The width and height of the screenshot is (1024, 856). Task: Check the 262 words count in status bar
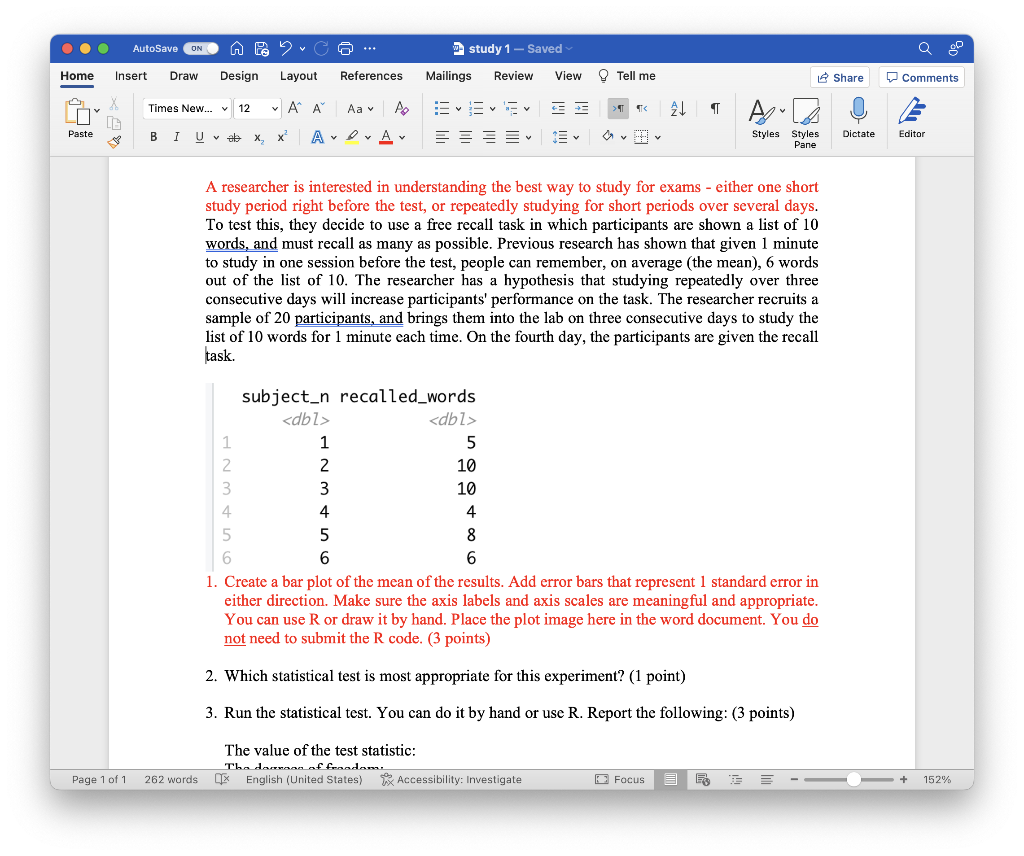click(170, 779)
